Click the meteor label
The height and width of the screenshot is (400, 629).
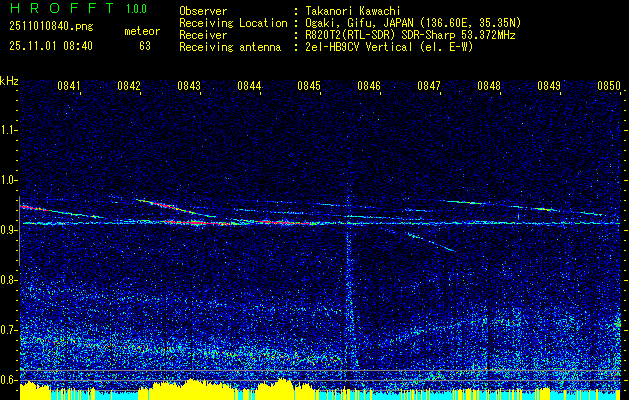coord(142,31)
